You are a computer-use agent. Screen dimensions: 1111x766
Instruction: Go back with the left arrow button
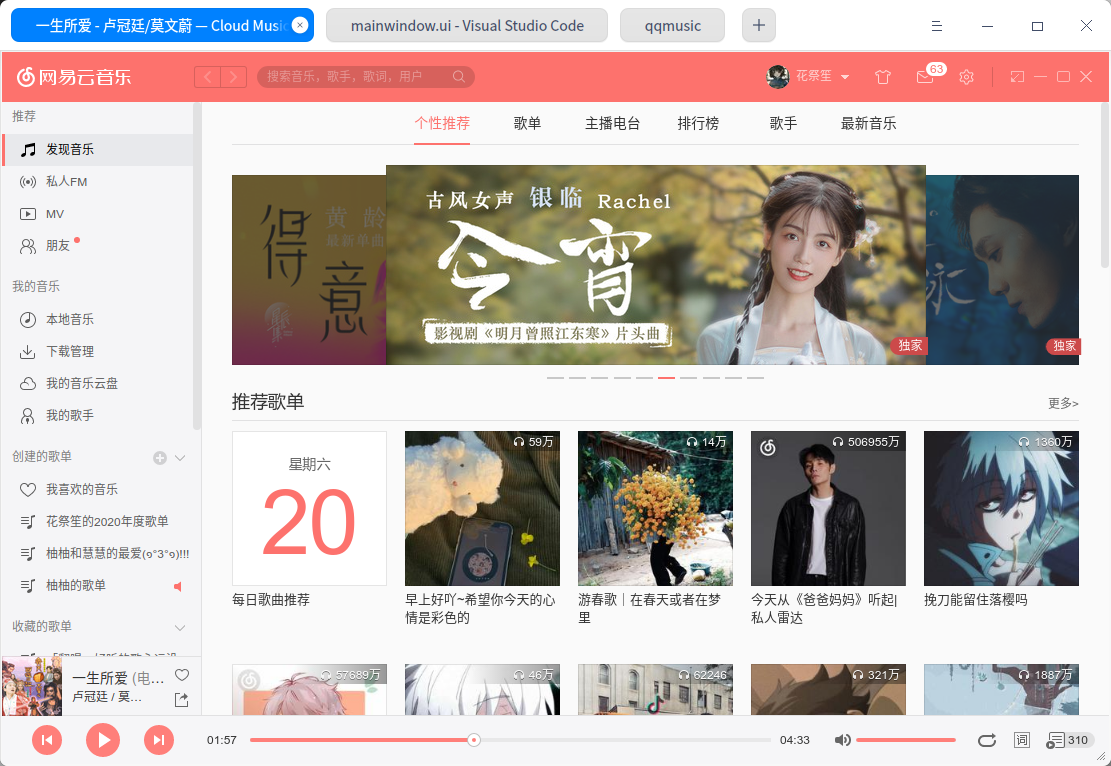tap(208, 77)
